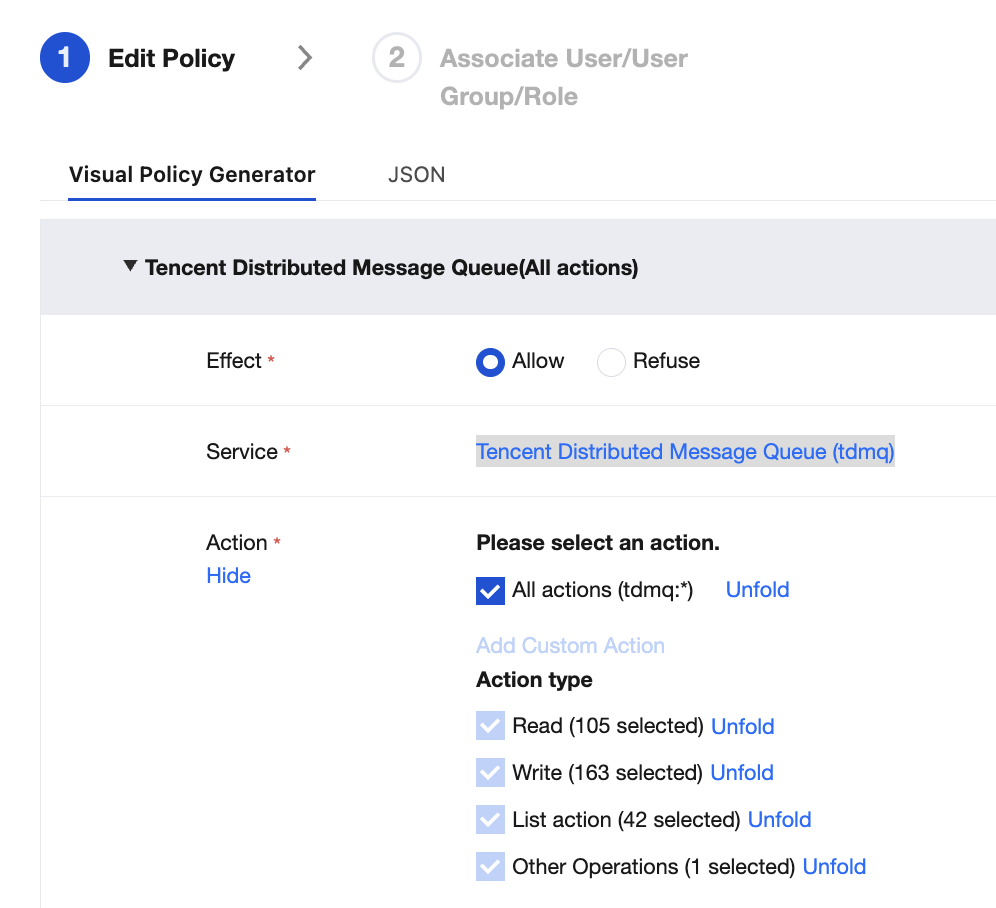996x908 pixels.
Task: Click the step 2 circle icon
Action: [x=397, y=58]
